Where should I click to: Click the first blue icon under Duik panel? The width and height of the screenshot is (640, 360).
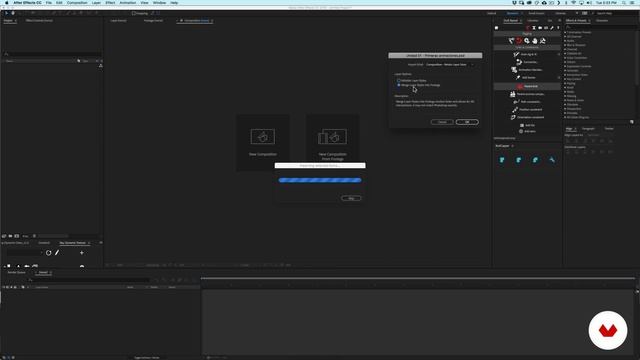(x=502, y=160)
